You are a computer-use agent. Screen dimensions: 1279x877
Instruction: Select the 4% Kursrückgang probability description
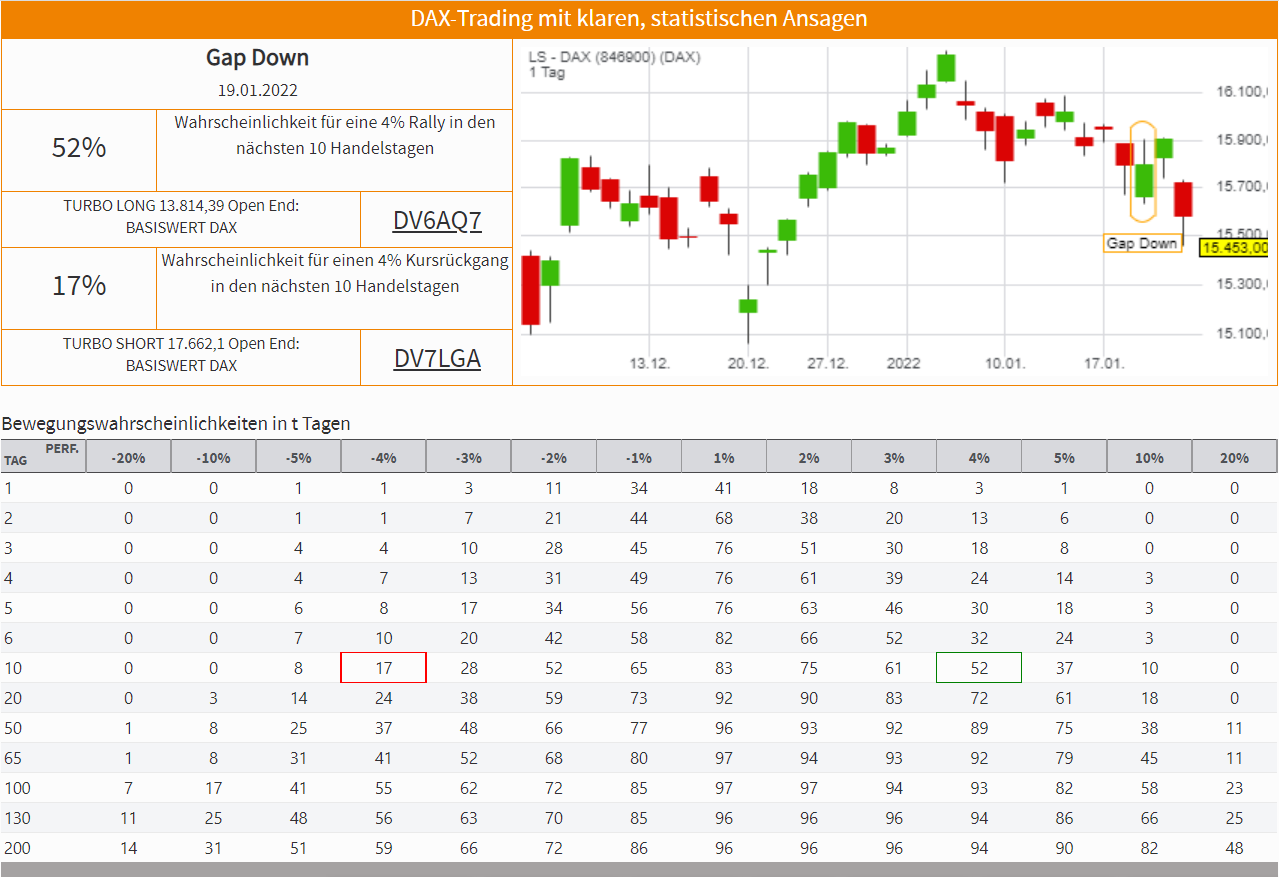(x=335, y=273)
